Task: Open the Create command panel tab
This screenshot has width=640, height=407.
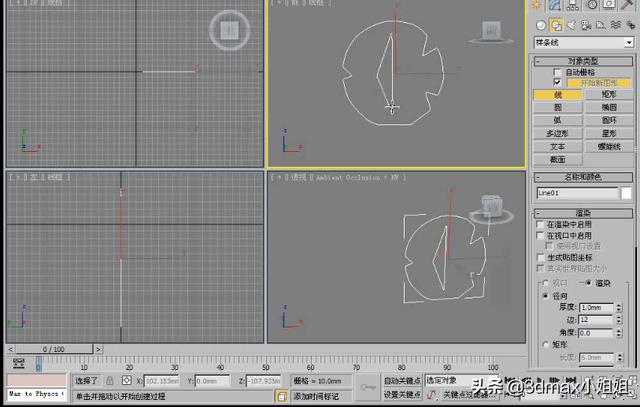Action: (x=536, y=4)
